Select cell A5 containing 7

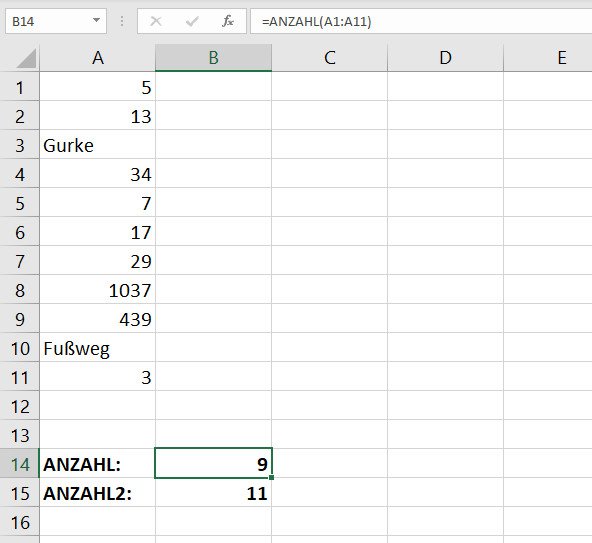pos(97,203)
